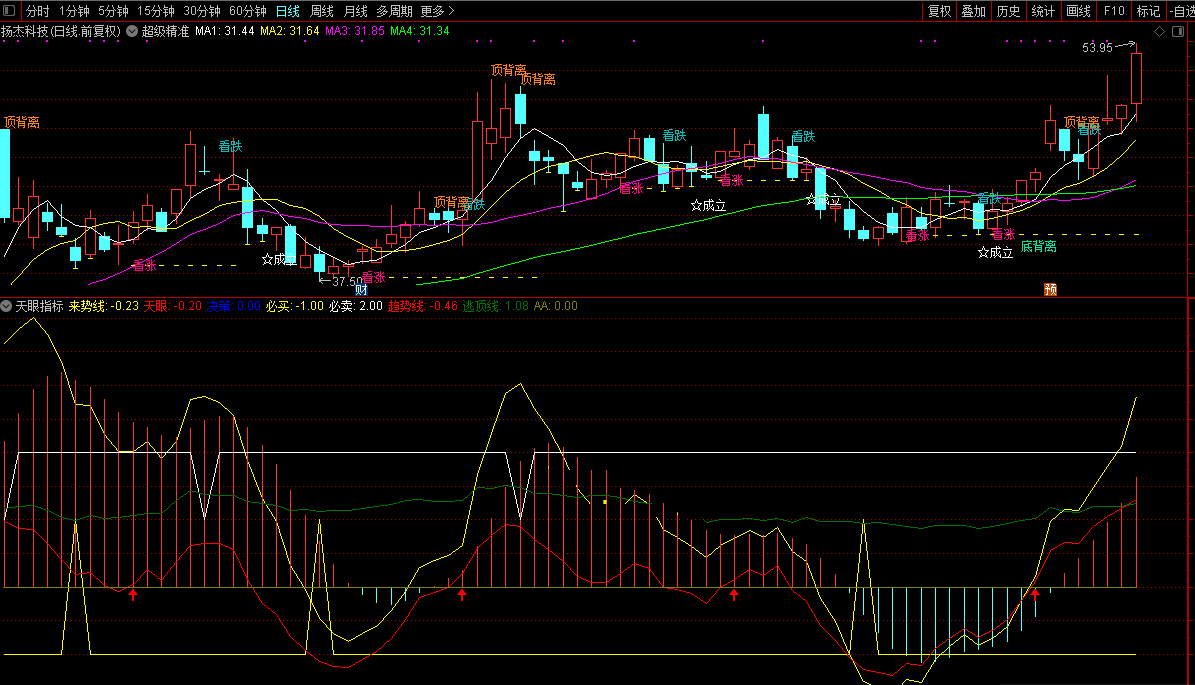Select the MA4: 31.34 value label
The height and width of the screenshot is (685, 1195).
tap(420, 31)
